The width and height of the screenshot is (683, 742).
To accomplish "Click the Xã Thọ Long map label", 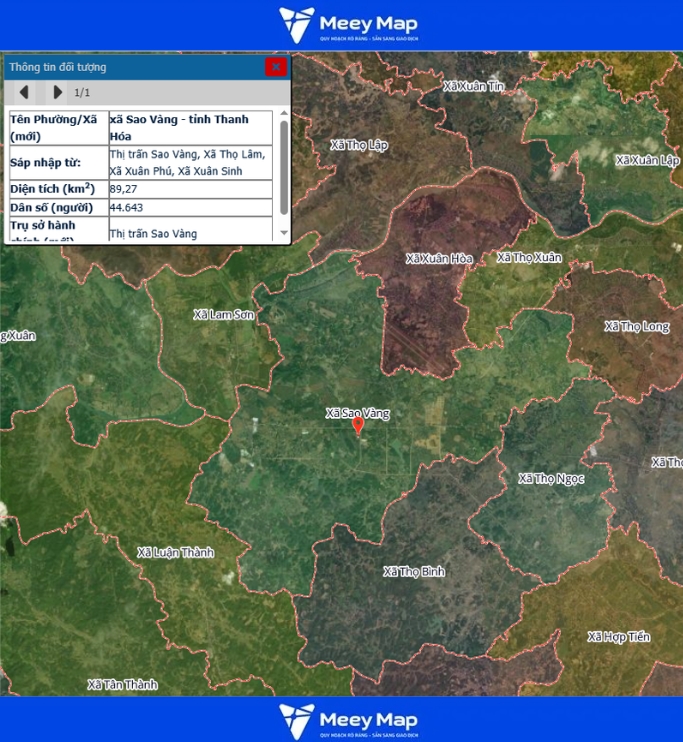I will pyautogui.click(x=636, y=326).
